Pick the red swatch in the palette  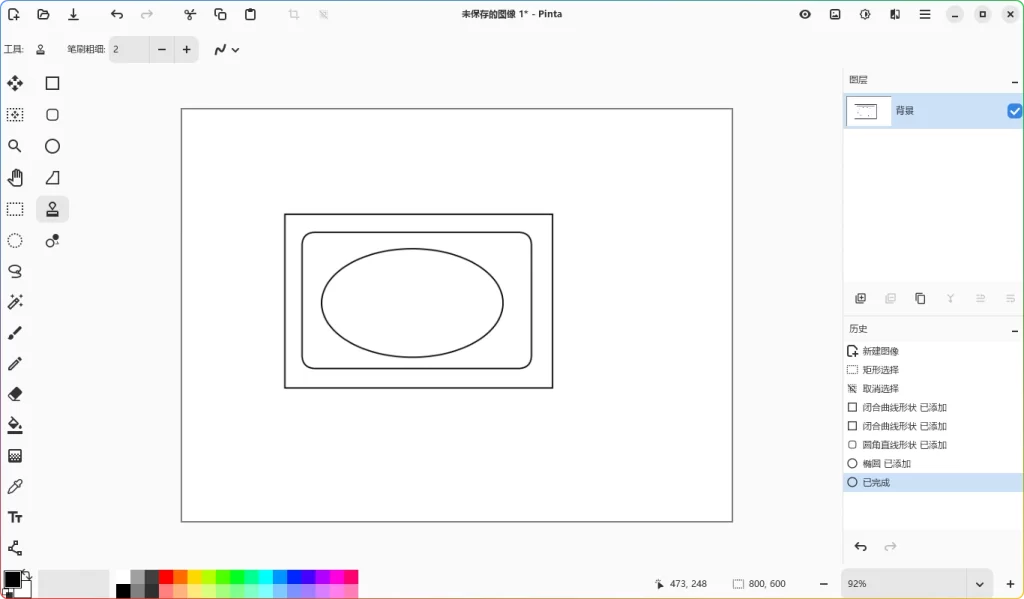pos(166,577)
